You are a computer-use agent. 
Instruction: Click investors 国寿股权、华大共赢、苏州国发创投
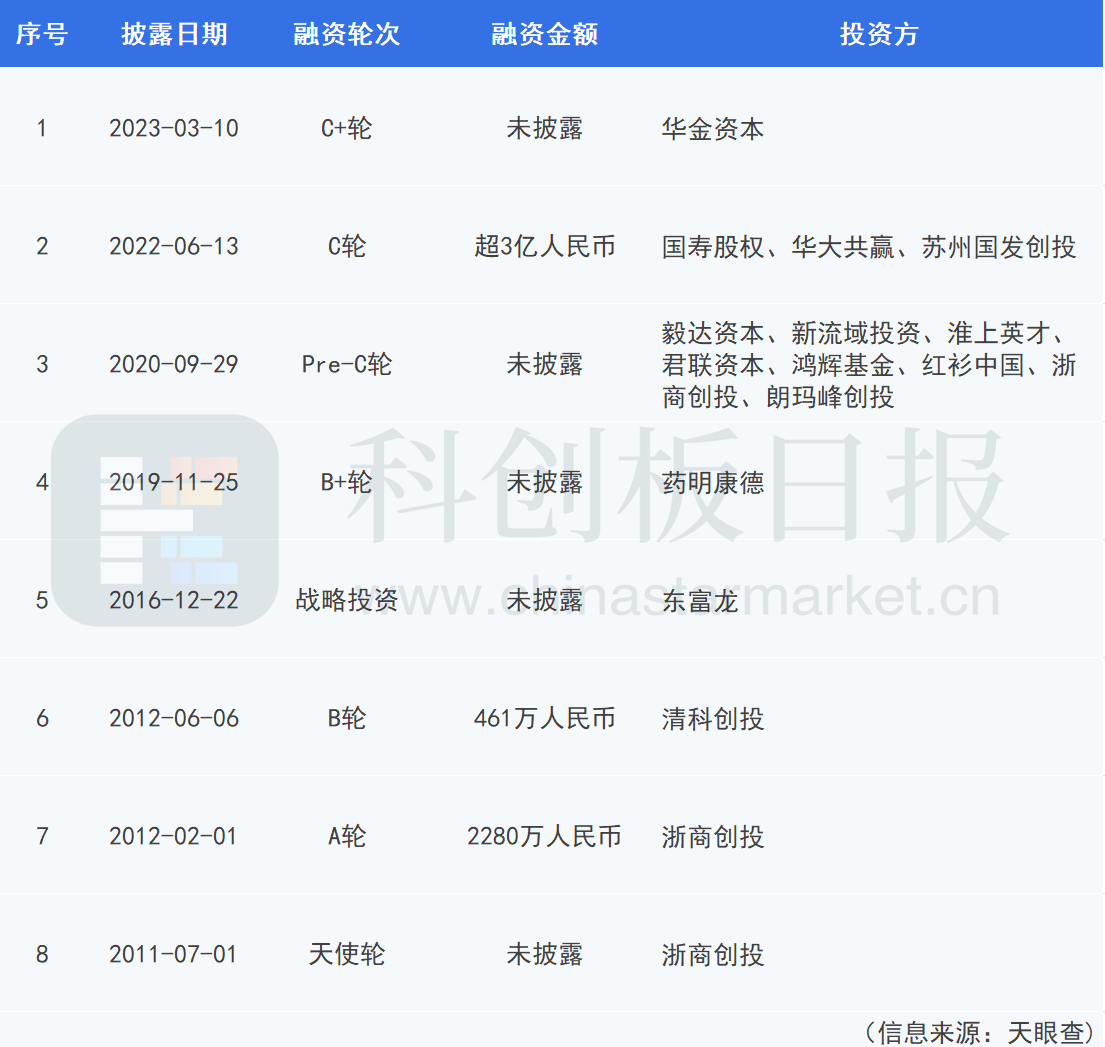869,247
